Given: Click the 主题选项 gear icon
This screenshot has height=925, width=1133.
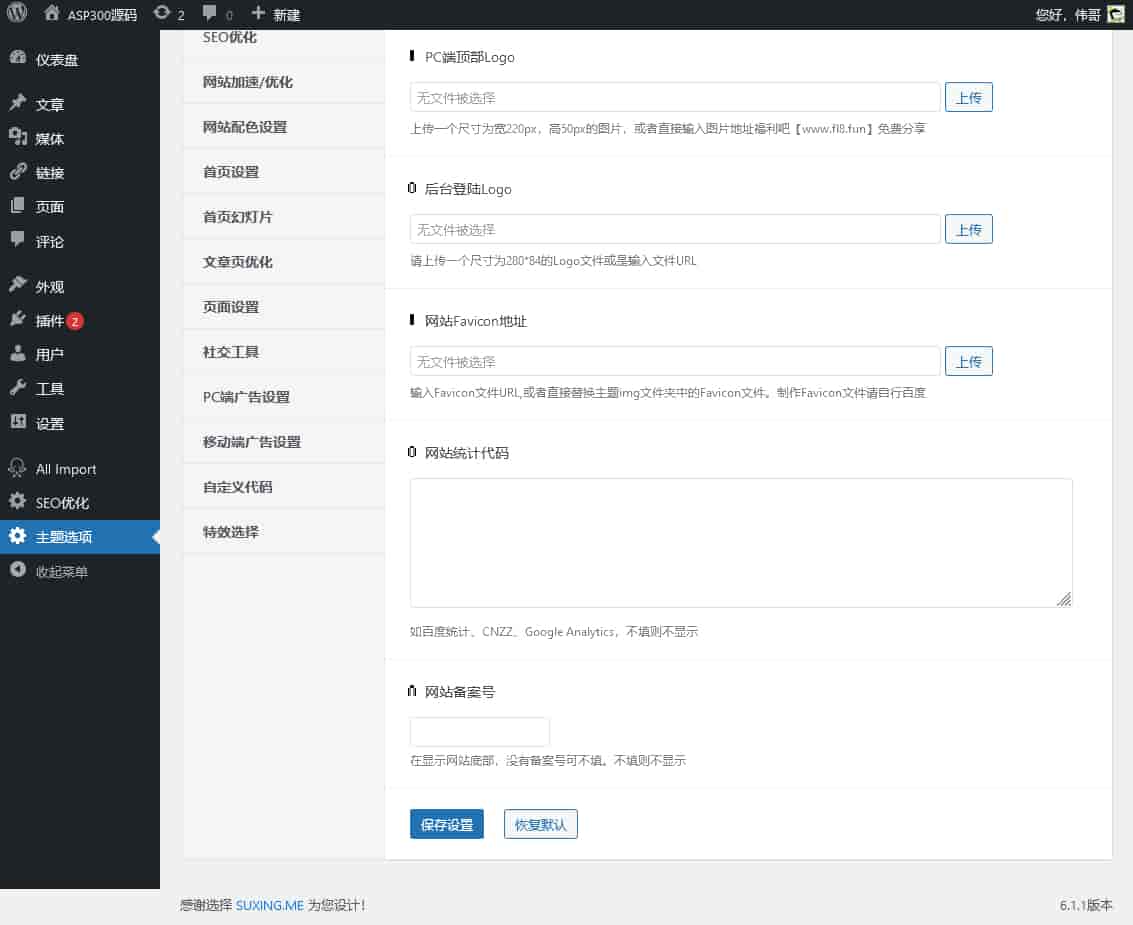Looking at the screenshot, I should (18, 535).
